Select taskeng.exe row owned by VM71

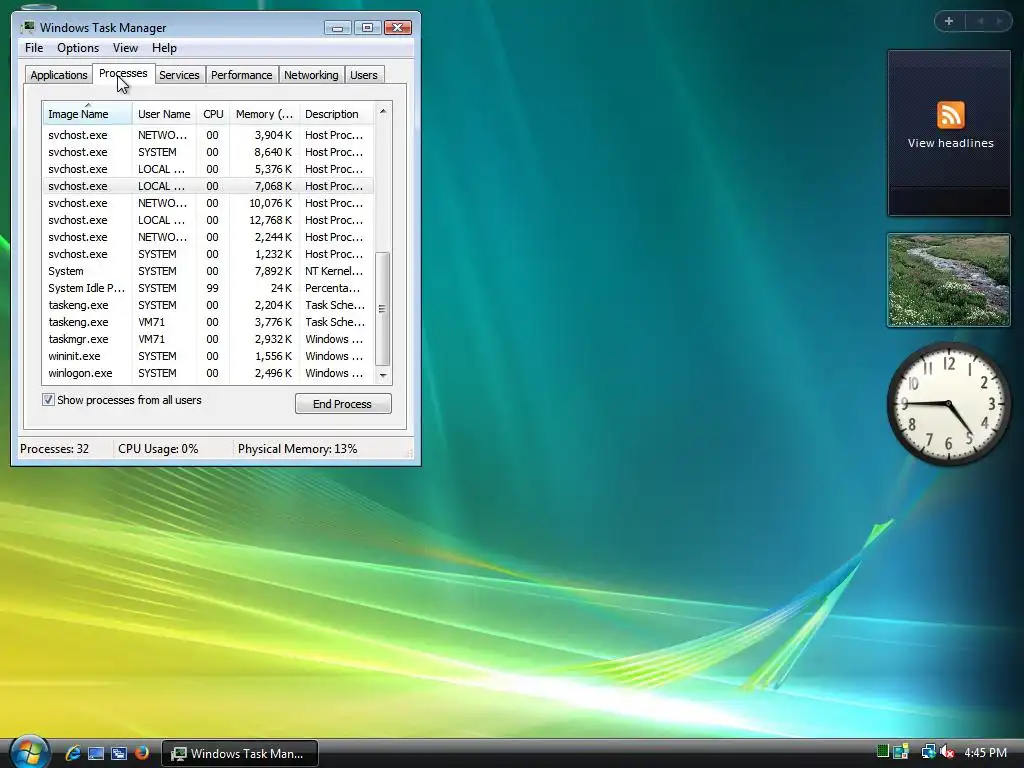point(209,322)
